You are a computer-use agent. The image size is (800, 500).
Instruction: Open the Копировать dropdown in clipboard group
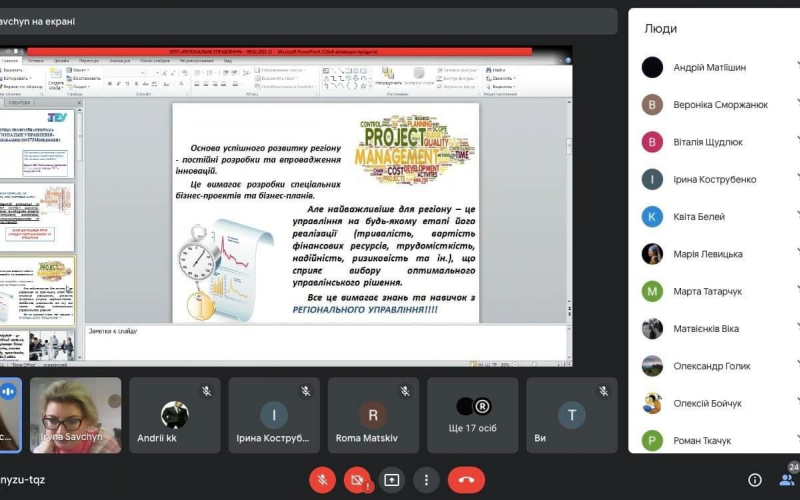pos(16,79)
